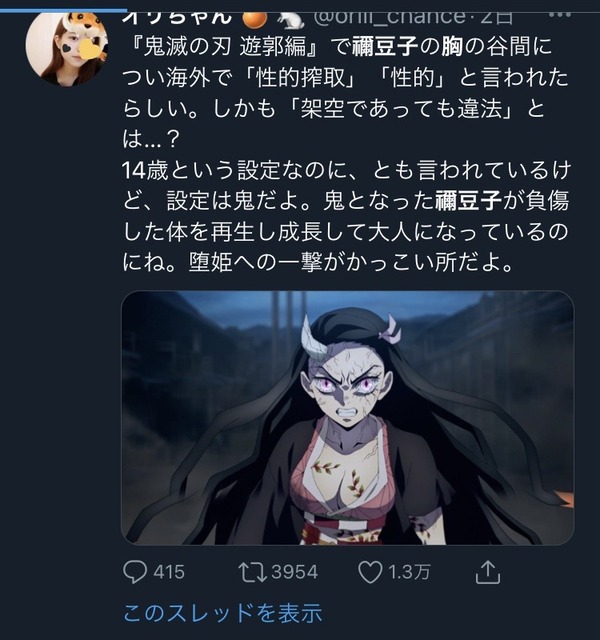Image resolution: width=600 pixels, height=640 pixels.
Task: View the 3954 retweets count
Action: 295,572
